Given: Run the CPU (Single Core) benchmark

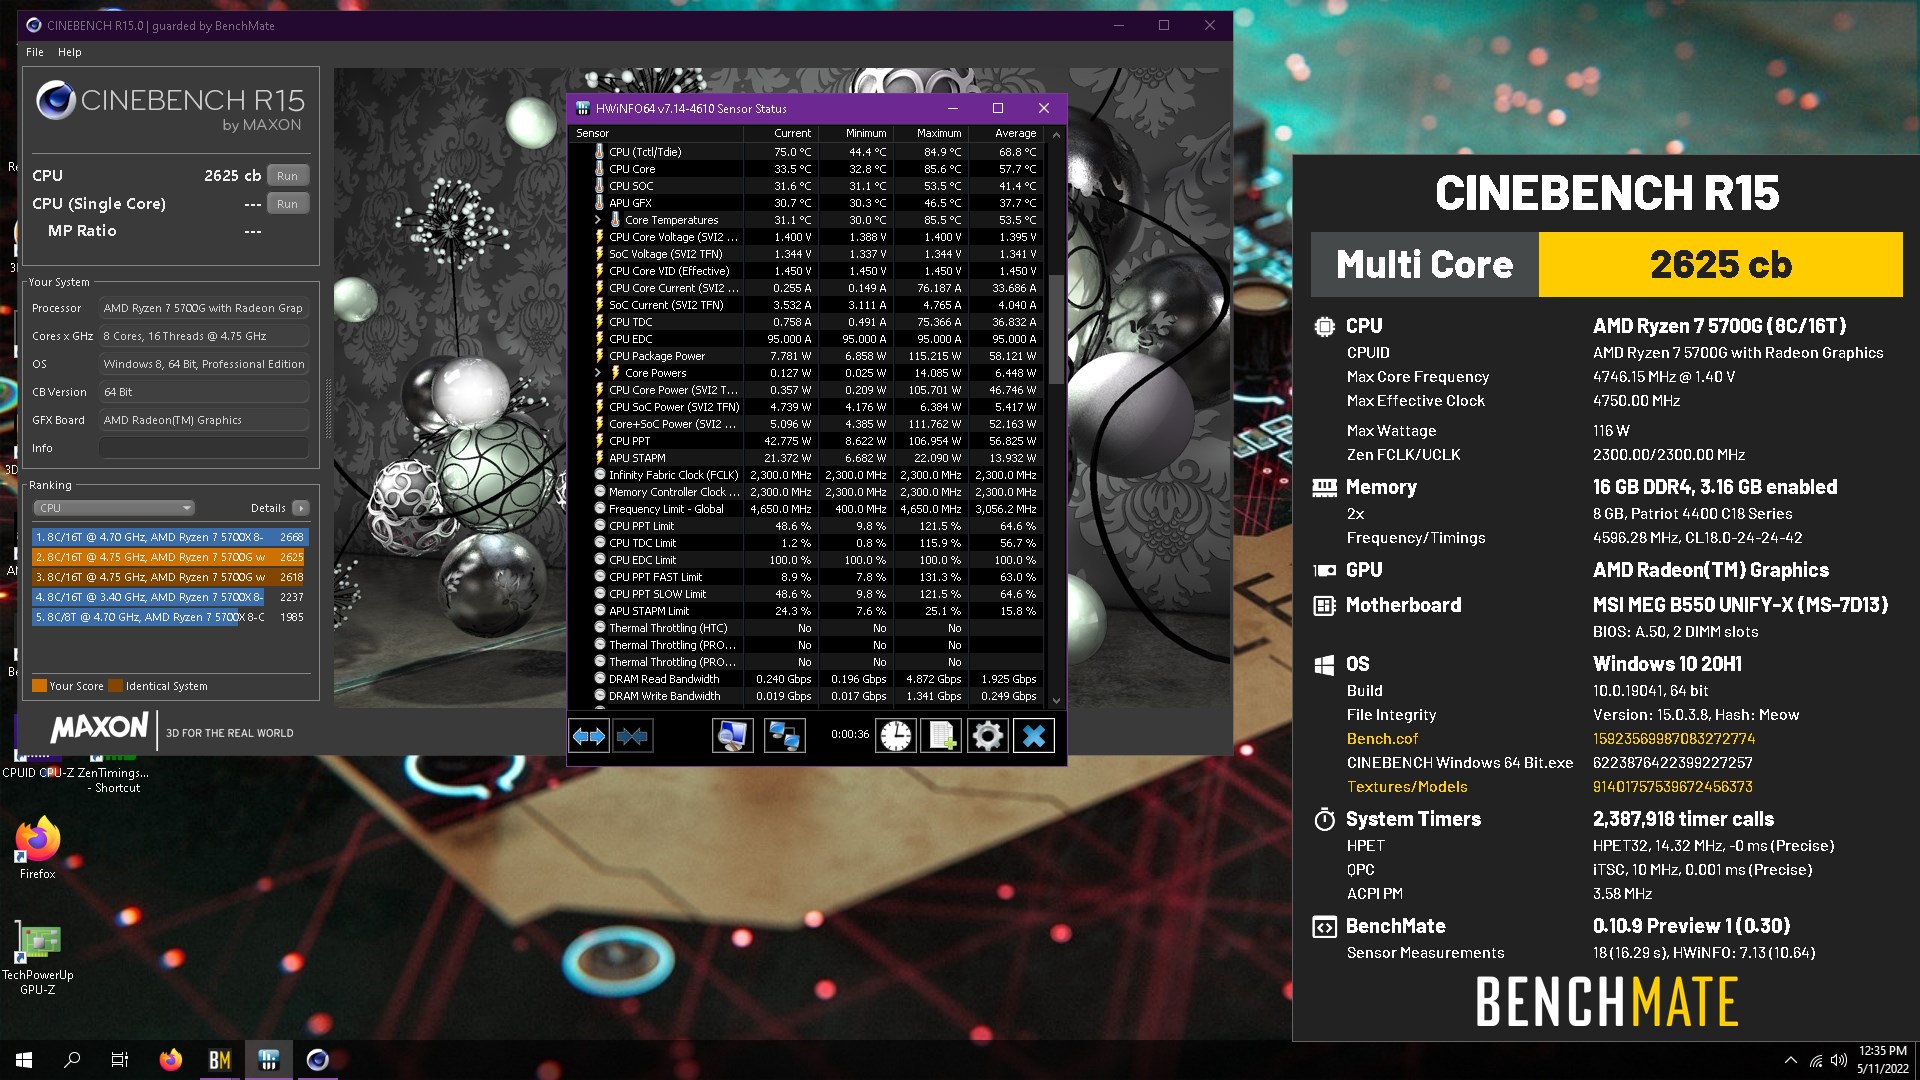Looking at the screenshot, I should (288, 204).
